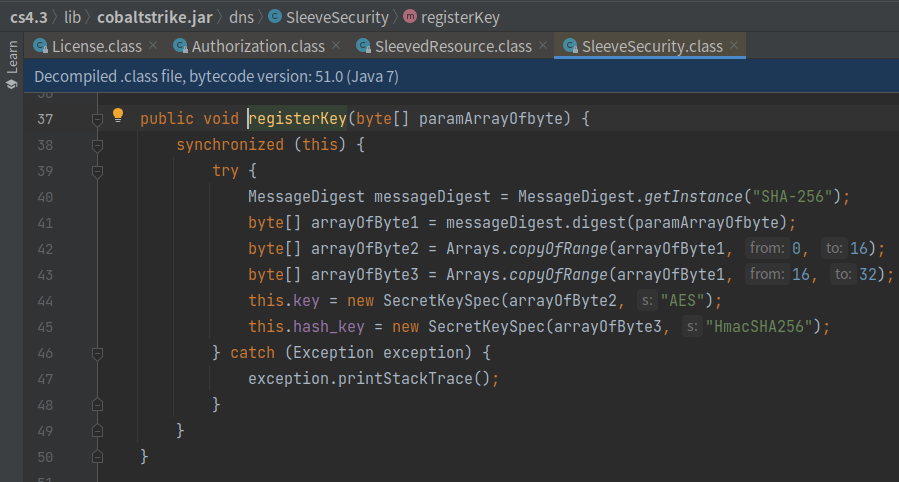The width and height of the screenshot is (899, 482).
Task: Collapse the registerKey method at line 37
Action: click(97, 119)
